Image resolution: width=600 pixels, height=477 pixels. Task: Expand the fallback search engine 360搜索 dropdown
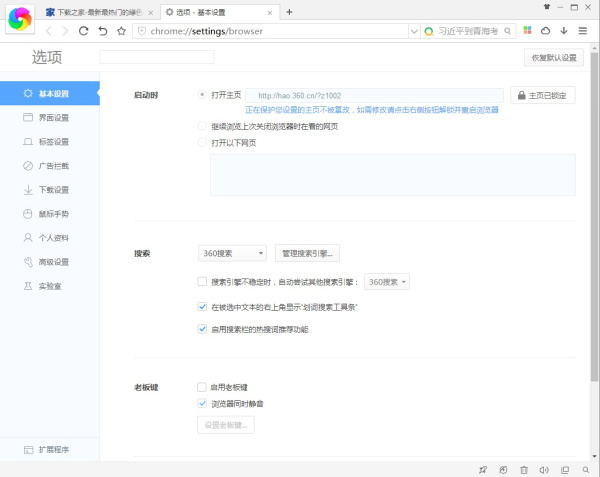pos(387,283)
